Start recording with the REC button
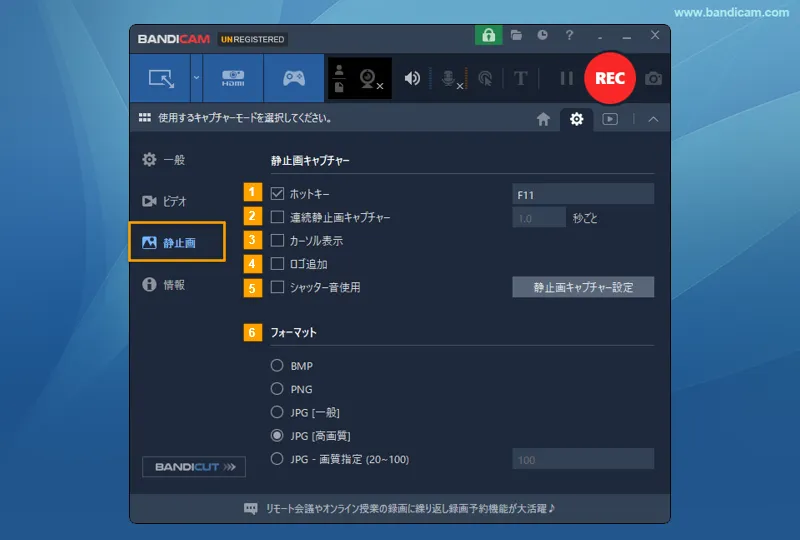The height and width of the screenshot is (540, 800). coord(610,78)
